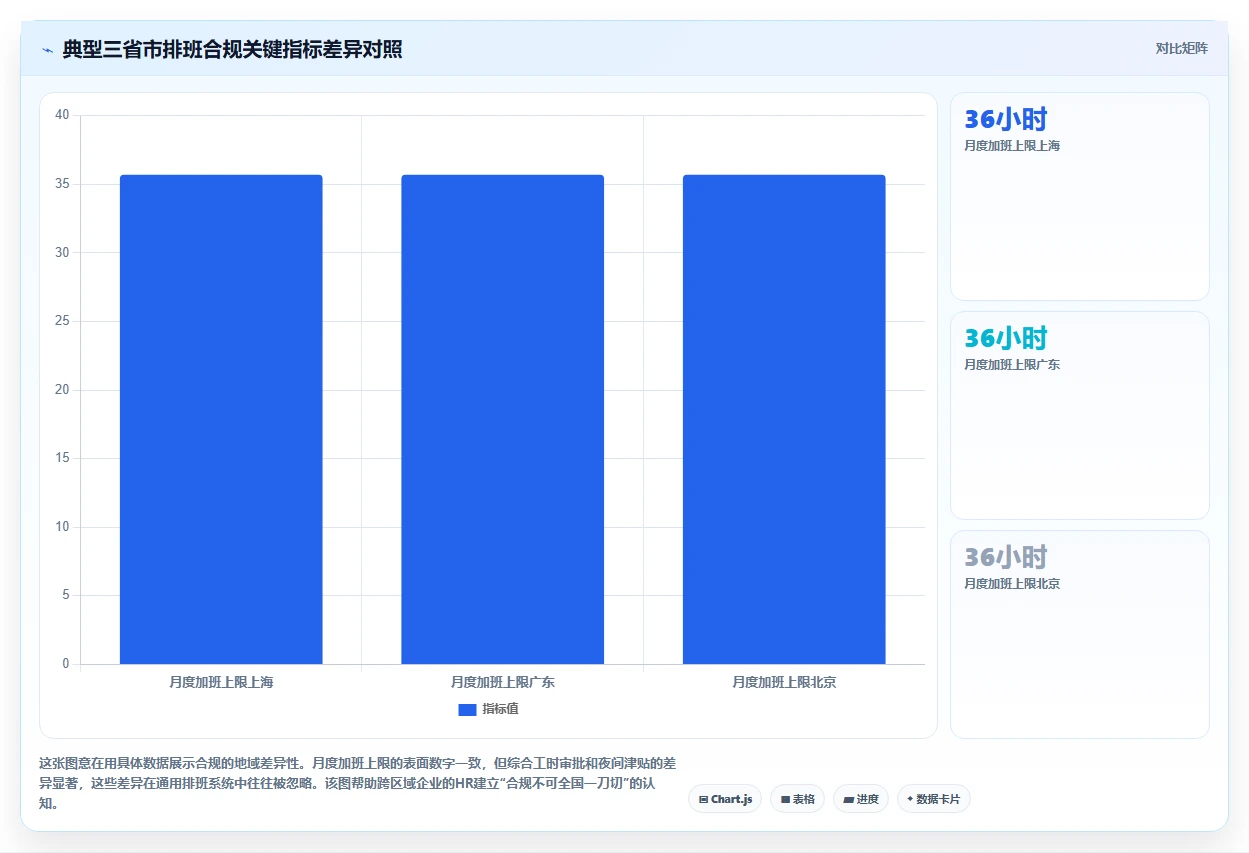Click y-axis value 35
The width and height of the screenshot is (1249, 853).
(x=62, y=184)
